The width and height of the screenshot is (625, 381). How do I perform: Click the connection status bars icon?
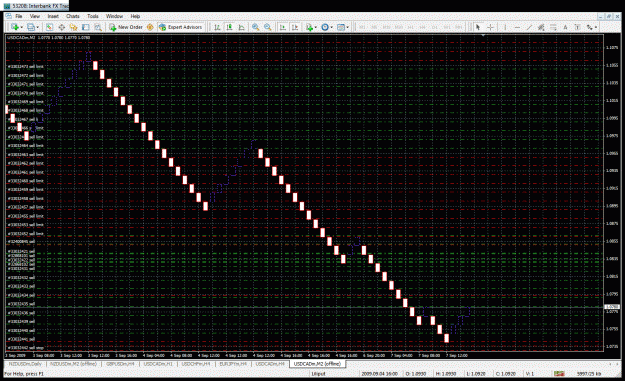(x=559, y=373)
